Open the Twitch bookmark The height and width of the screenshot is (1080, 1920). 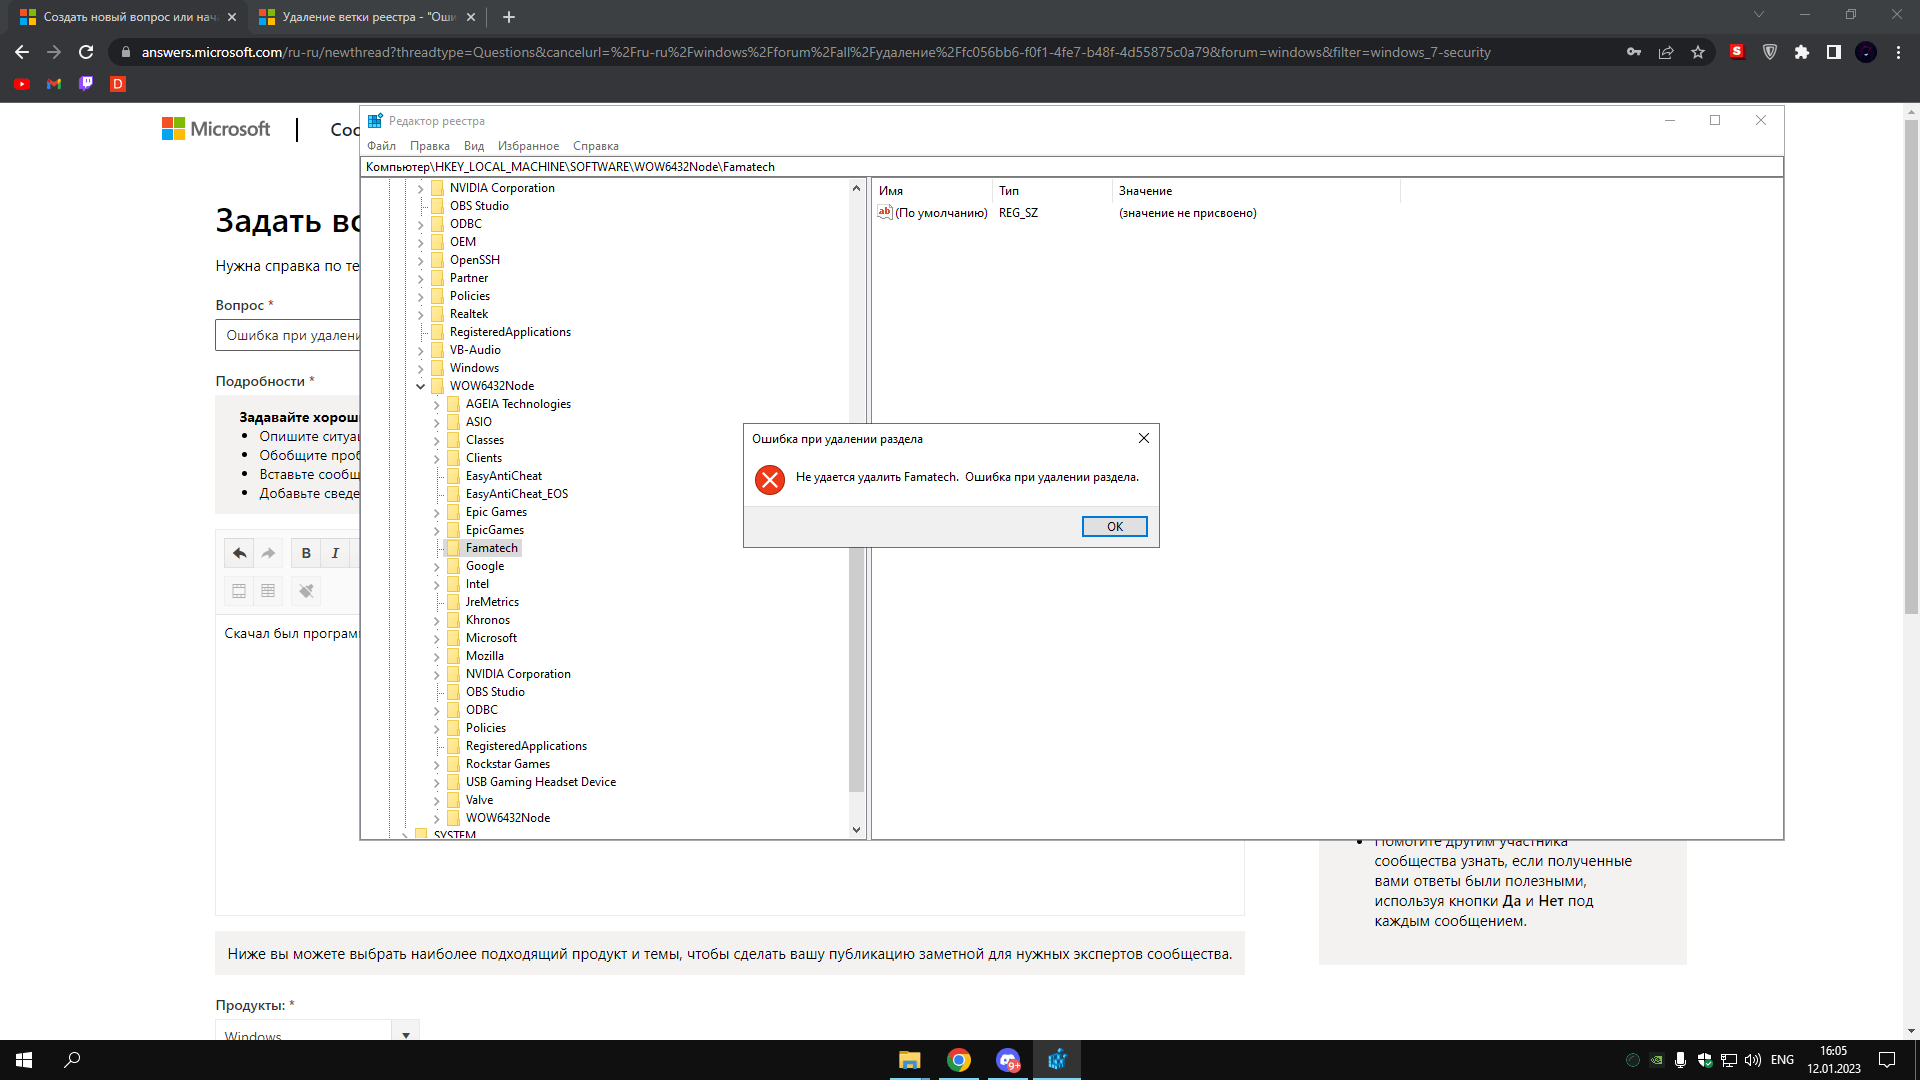point(86,84)
